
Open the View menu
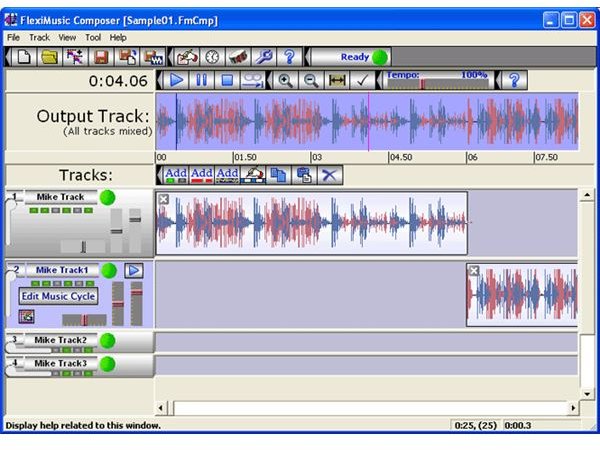(67, 38)
